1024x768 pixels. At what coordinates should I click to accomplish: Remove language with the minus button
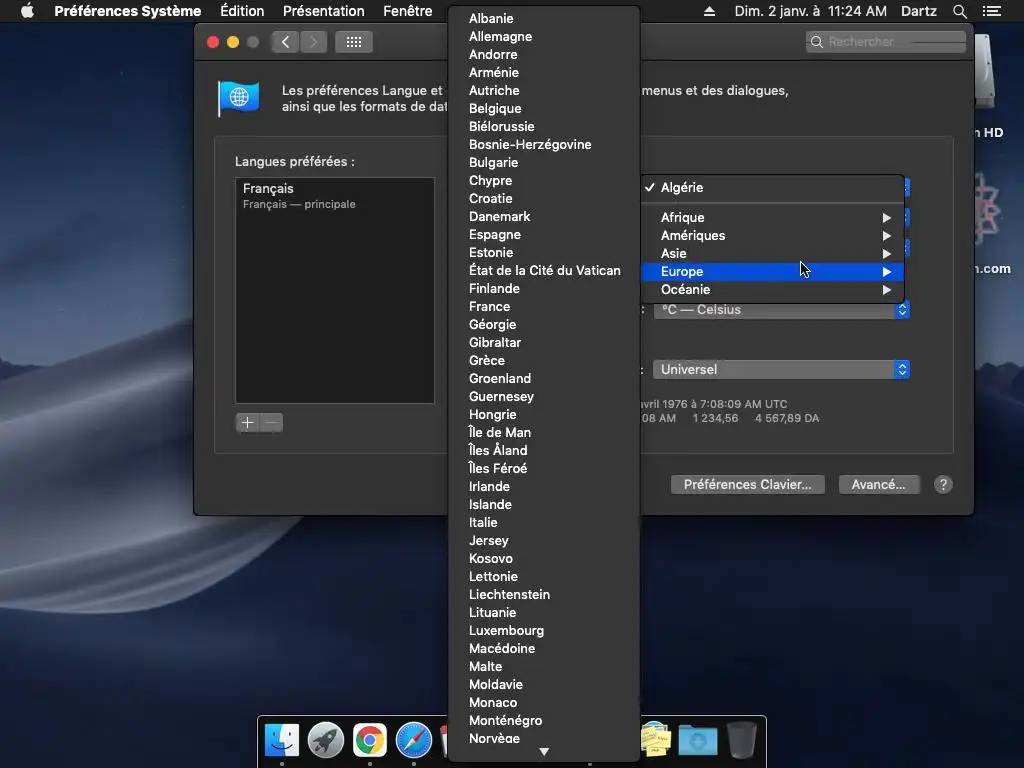pos(272,423)
